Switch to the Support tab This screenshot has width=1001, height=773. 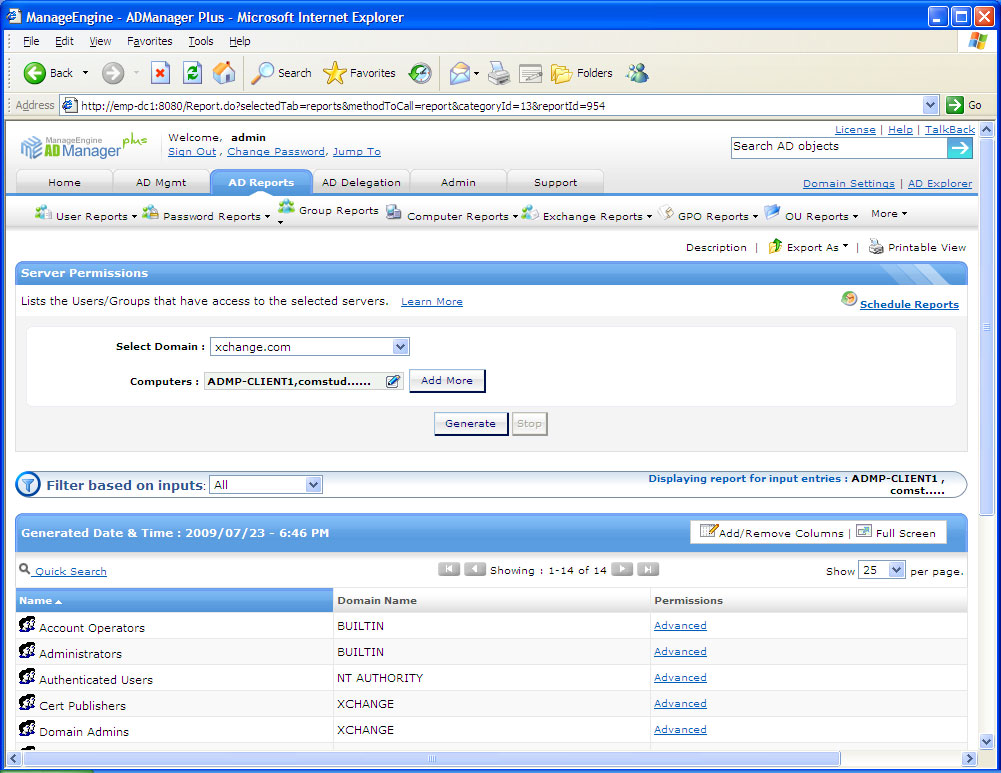click(x=555, y=182)
